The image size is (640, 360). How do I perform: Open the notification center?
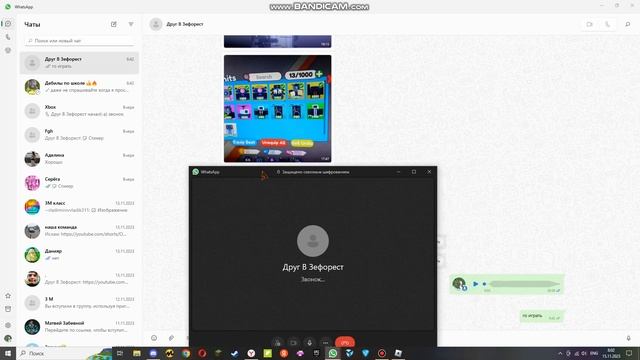(629, 353)
